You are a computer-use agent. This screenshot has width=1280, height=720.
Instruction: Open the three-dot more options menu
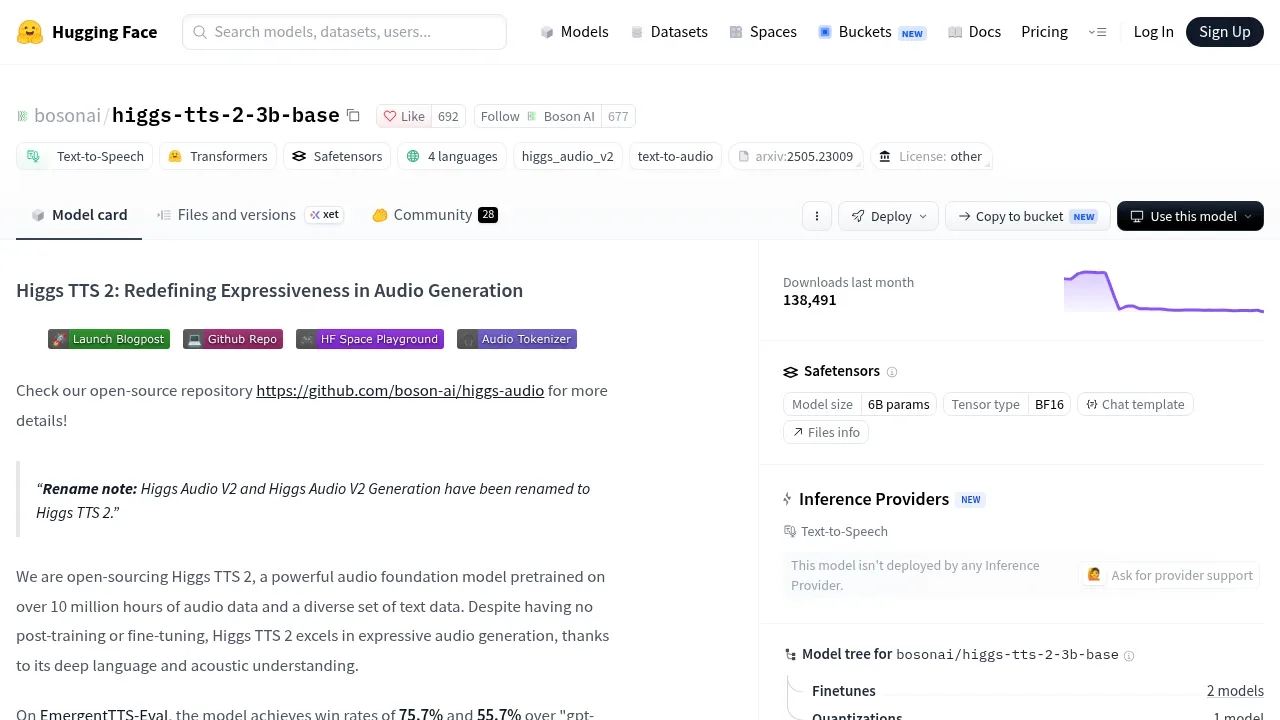[817, 216]
